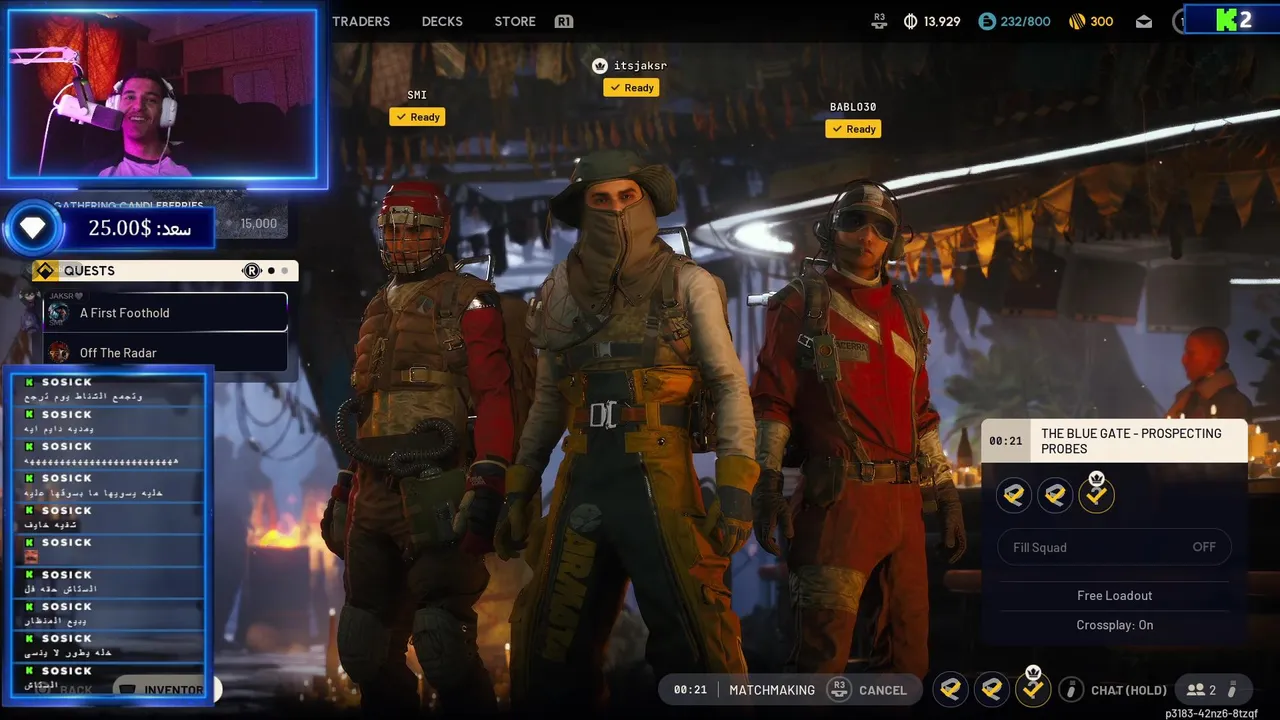Viewport: 1280px width, 720px height.
Task: Click the 00:21 timer in map panel
Action: pos(1005,441)
